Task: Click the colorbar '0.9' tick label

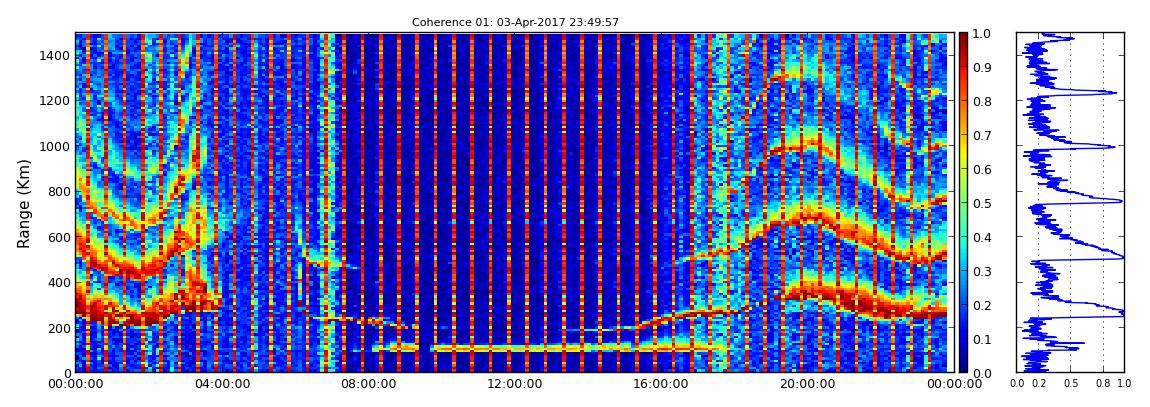Action: coord(982,67)
